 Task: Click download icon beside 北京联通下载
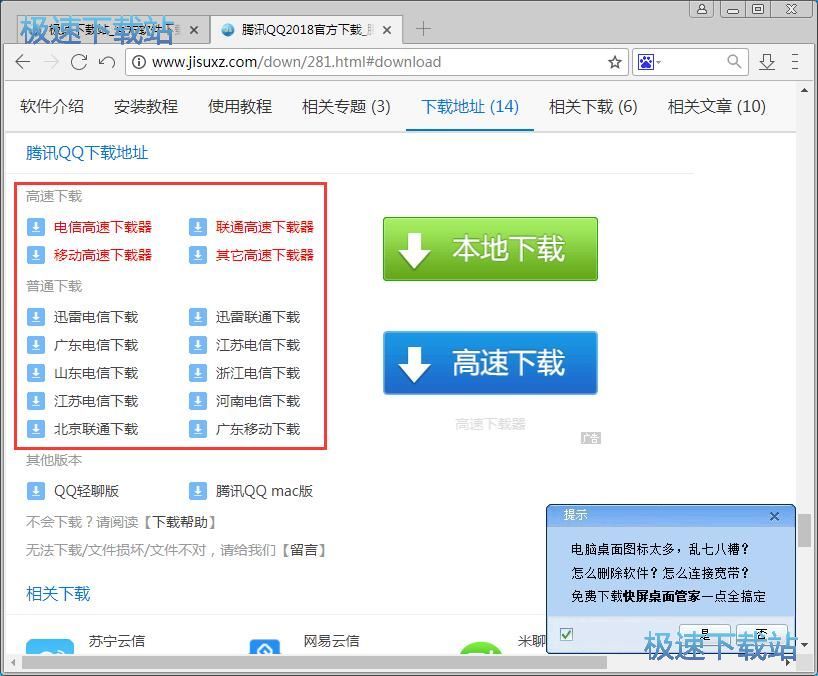click(x=35, y=429)
